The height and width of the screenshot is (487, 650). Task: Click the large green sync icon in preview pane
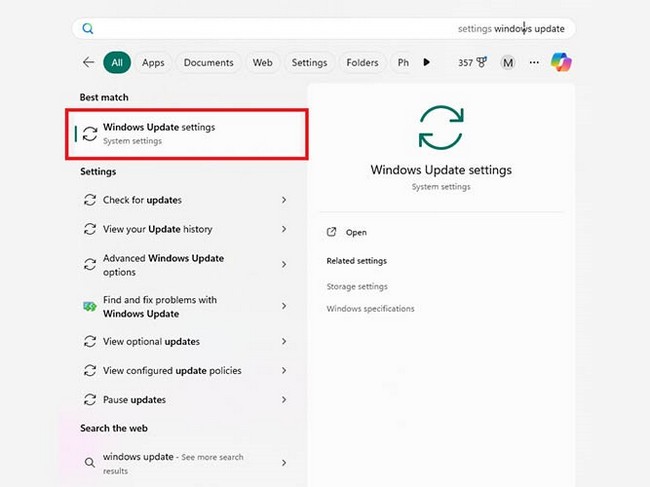(441, 127)
